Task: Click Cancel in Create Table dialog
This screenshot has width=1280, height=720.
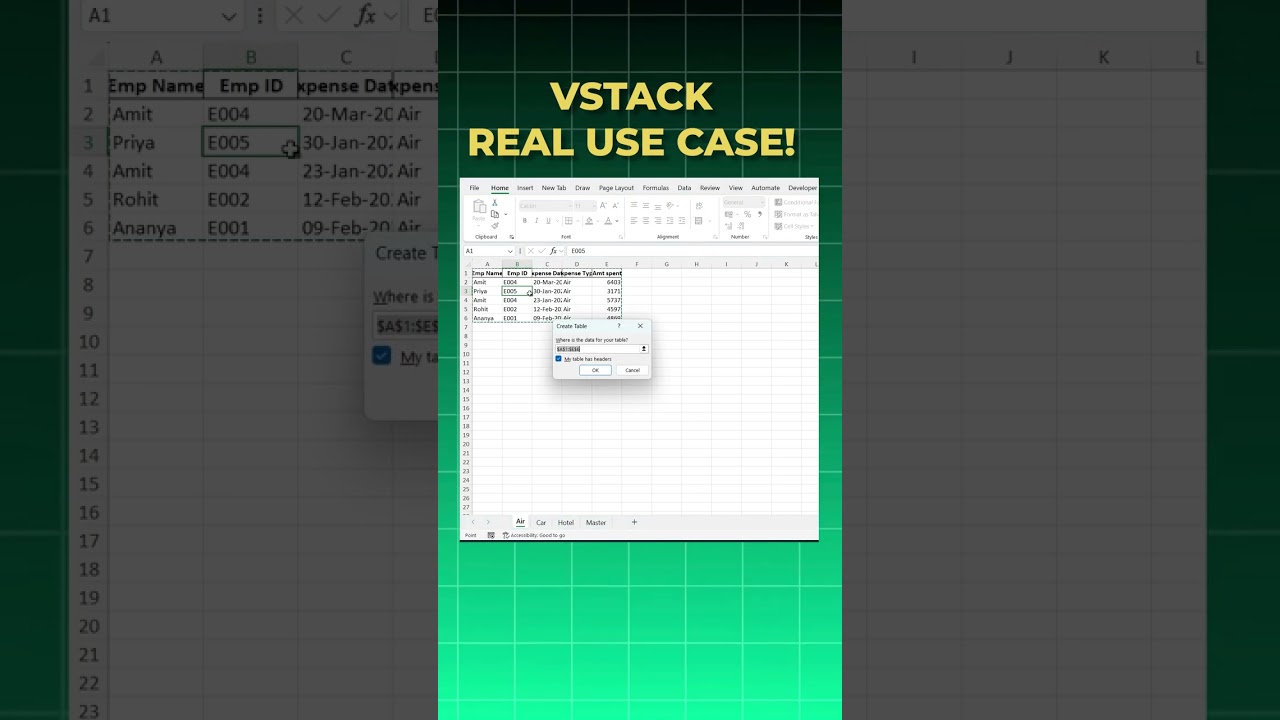Action: (632, 370)
